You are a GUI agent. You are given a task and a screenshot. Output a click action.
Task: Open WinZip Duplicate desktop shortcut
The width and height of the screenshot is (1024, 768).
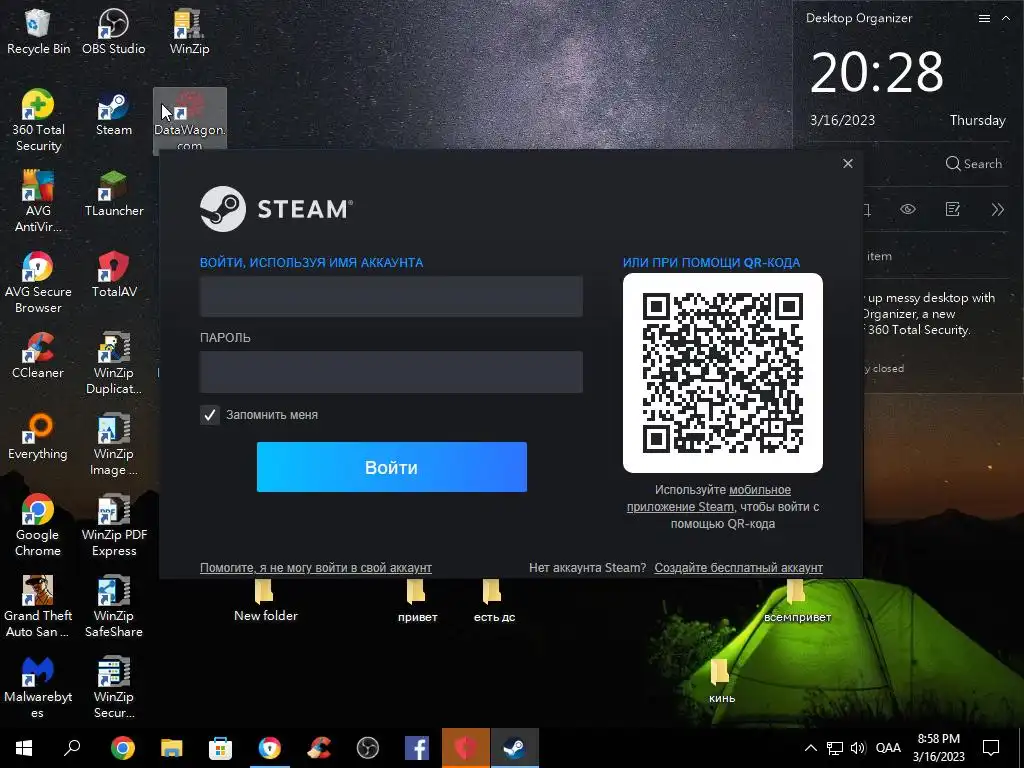click(114, 363)
